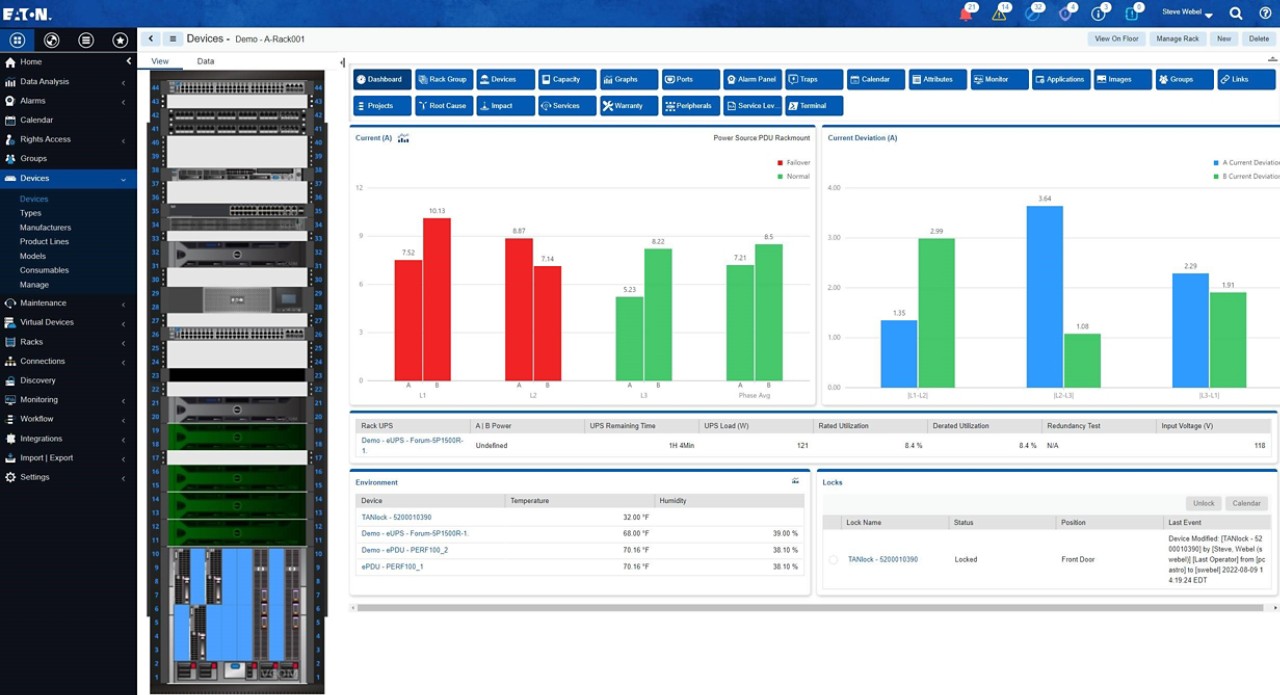
Task: Open the Traps section
Action: [814, 79]
